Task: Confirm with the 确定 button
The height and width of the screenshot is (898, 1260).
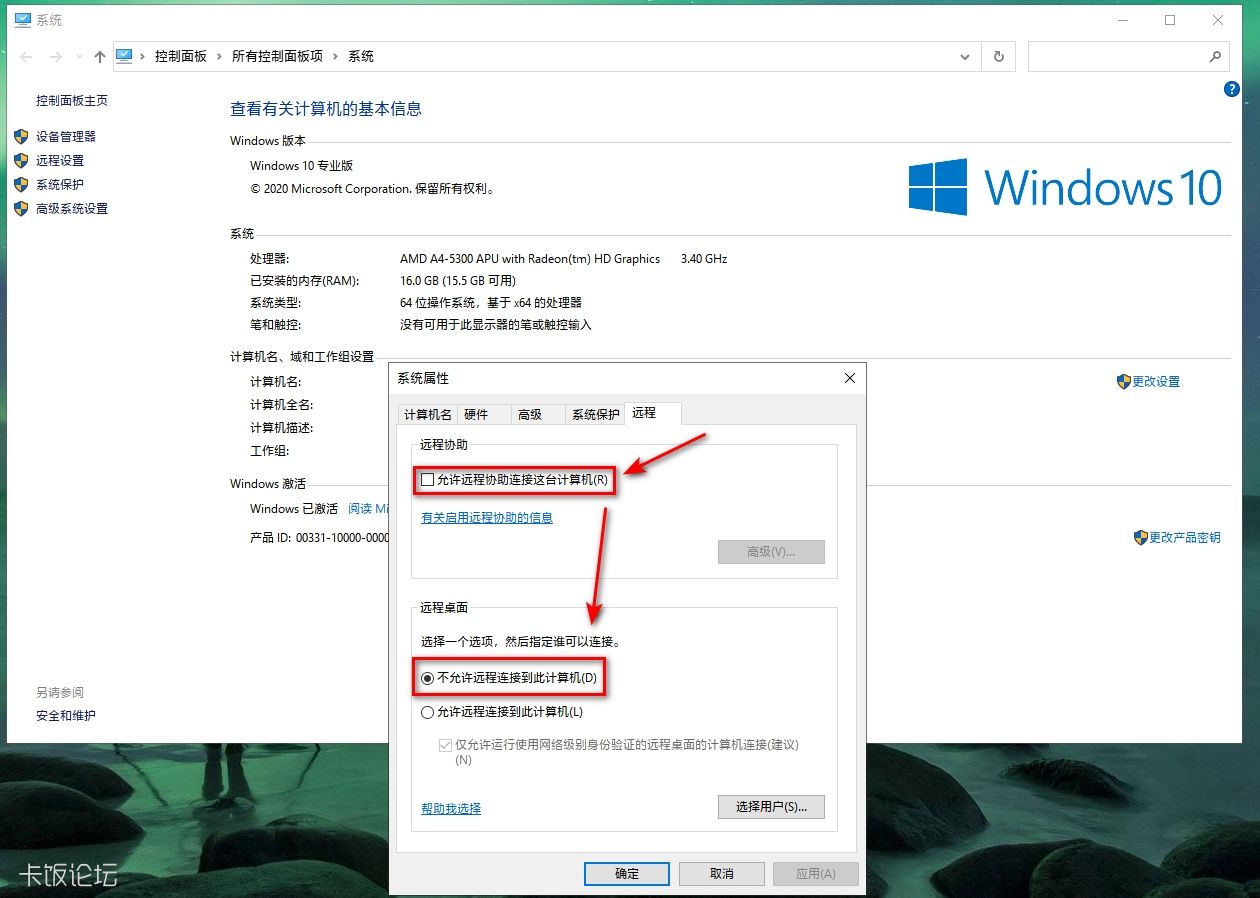Action: (x=627, y=874)
